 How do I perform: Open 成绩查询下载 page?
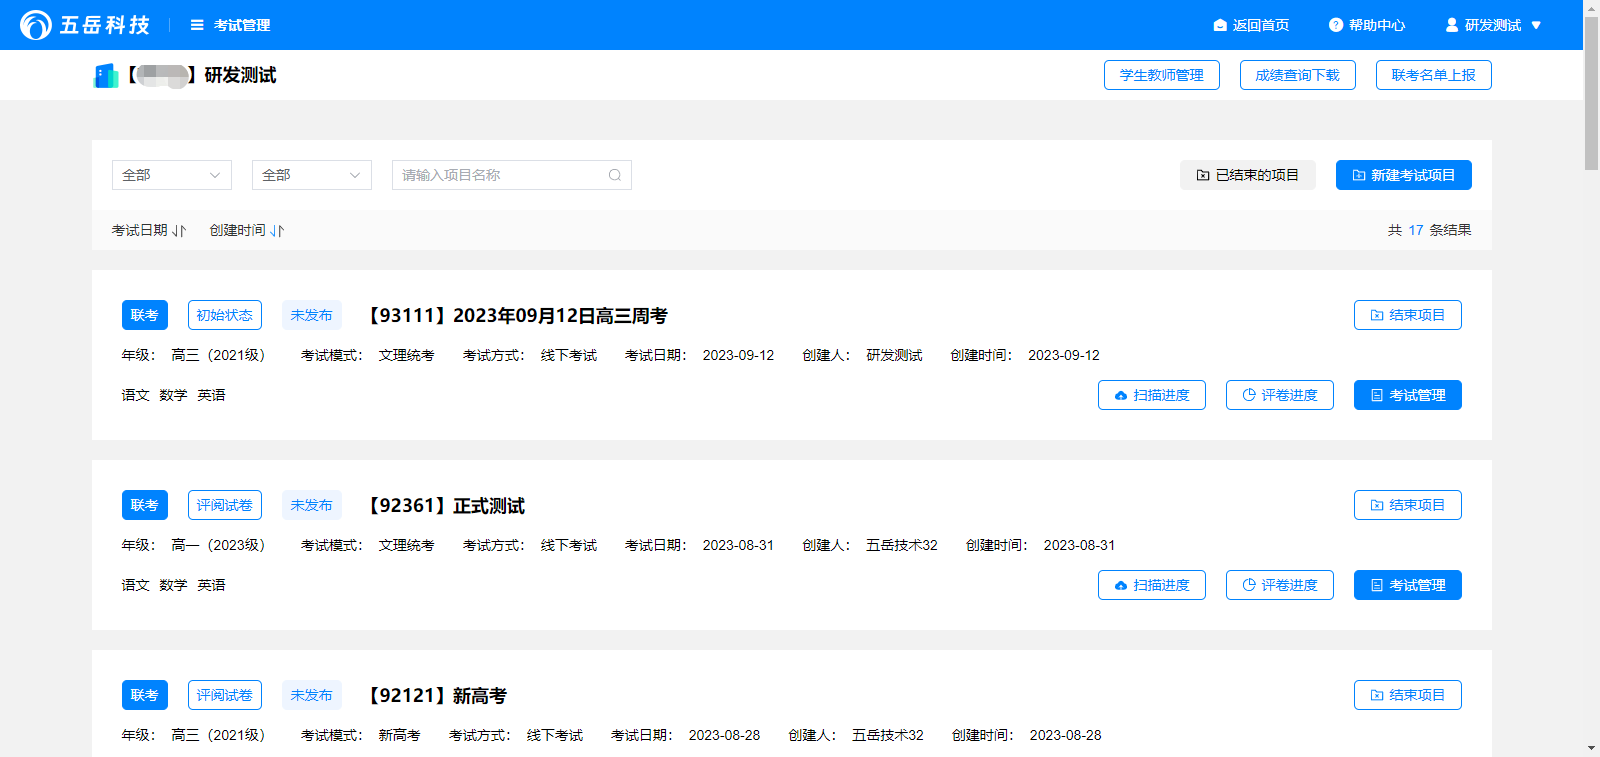point(1297,75)
